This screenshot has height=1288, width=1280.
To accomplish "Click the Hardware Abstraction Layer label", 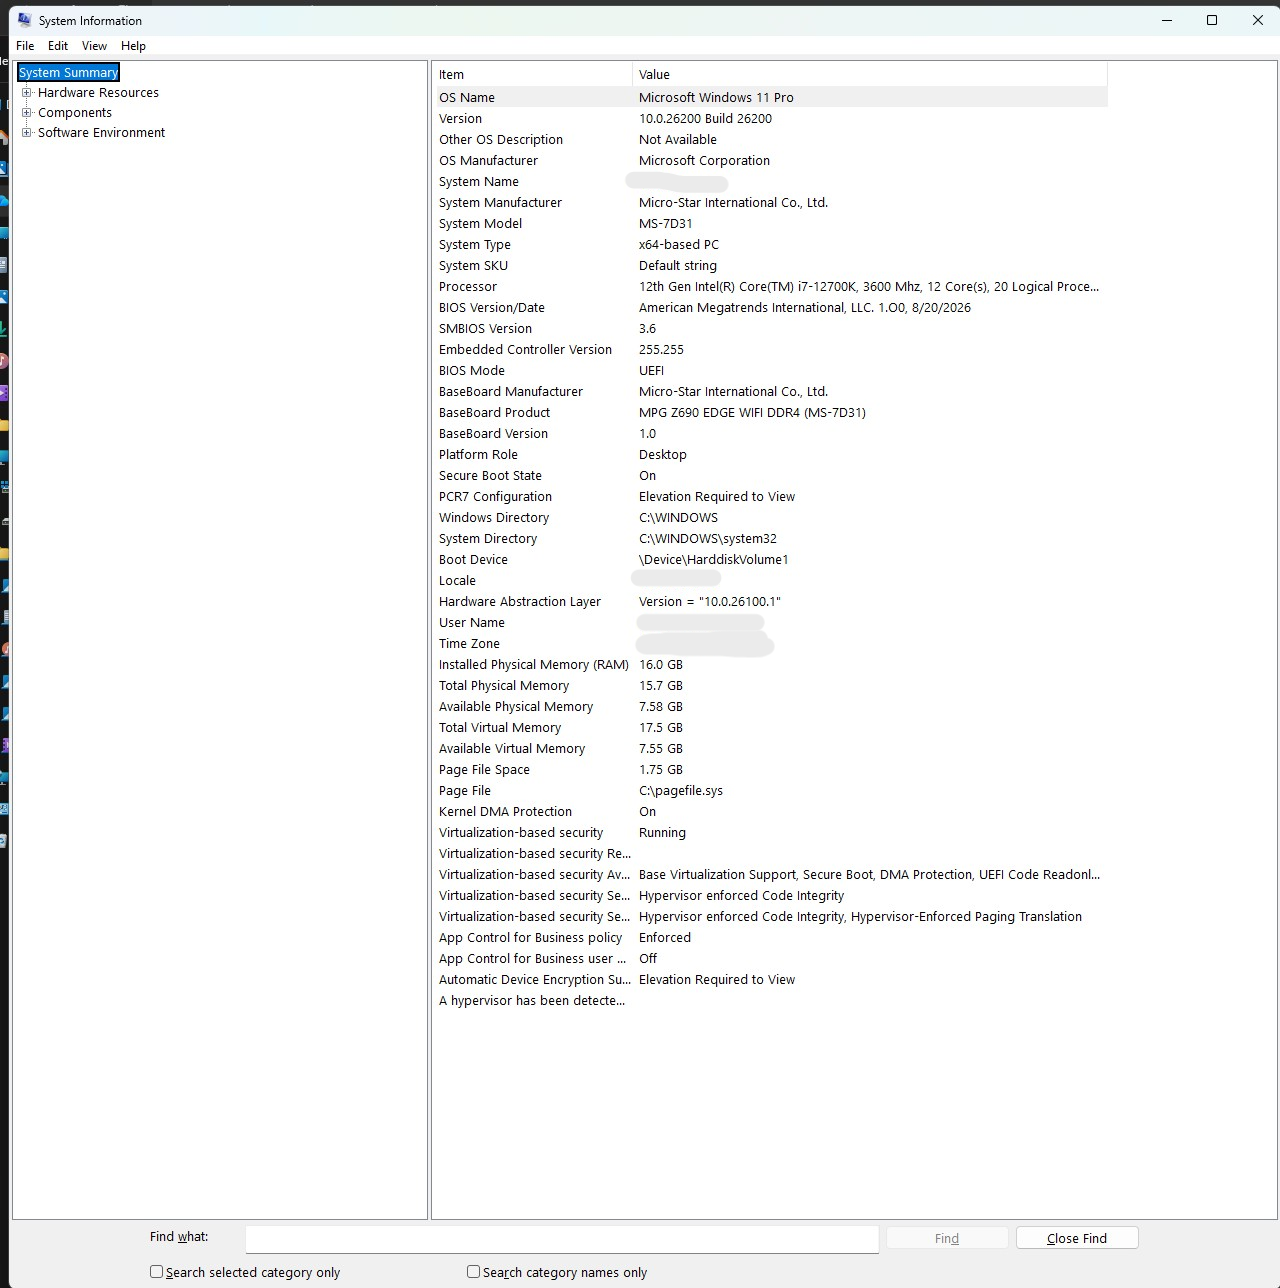I will click(520, 602).
